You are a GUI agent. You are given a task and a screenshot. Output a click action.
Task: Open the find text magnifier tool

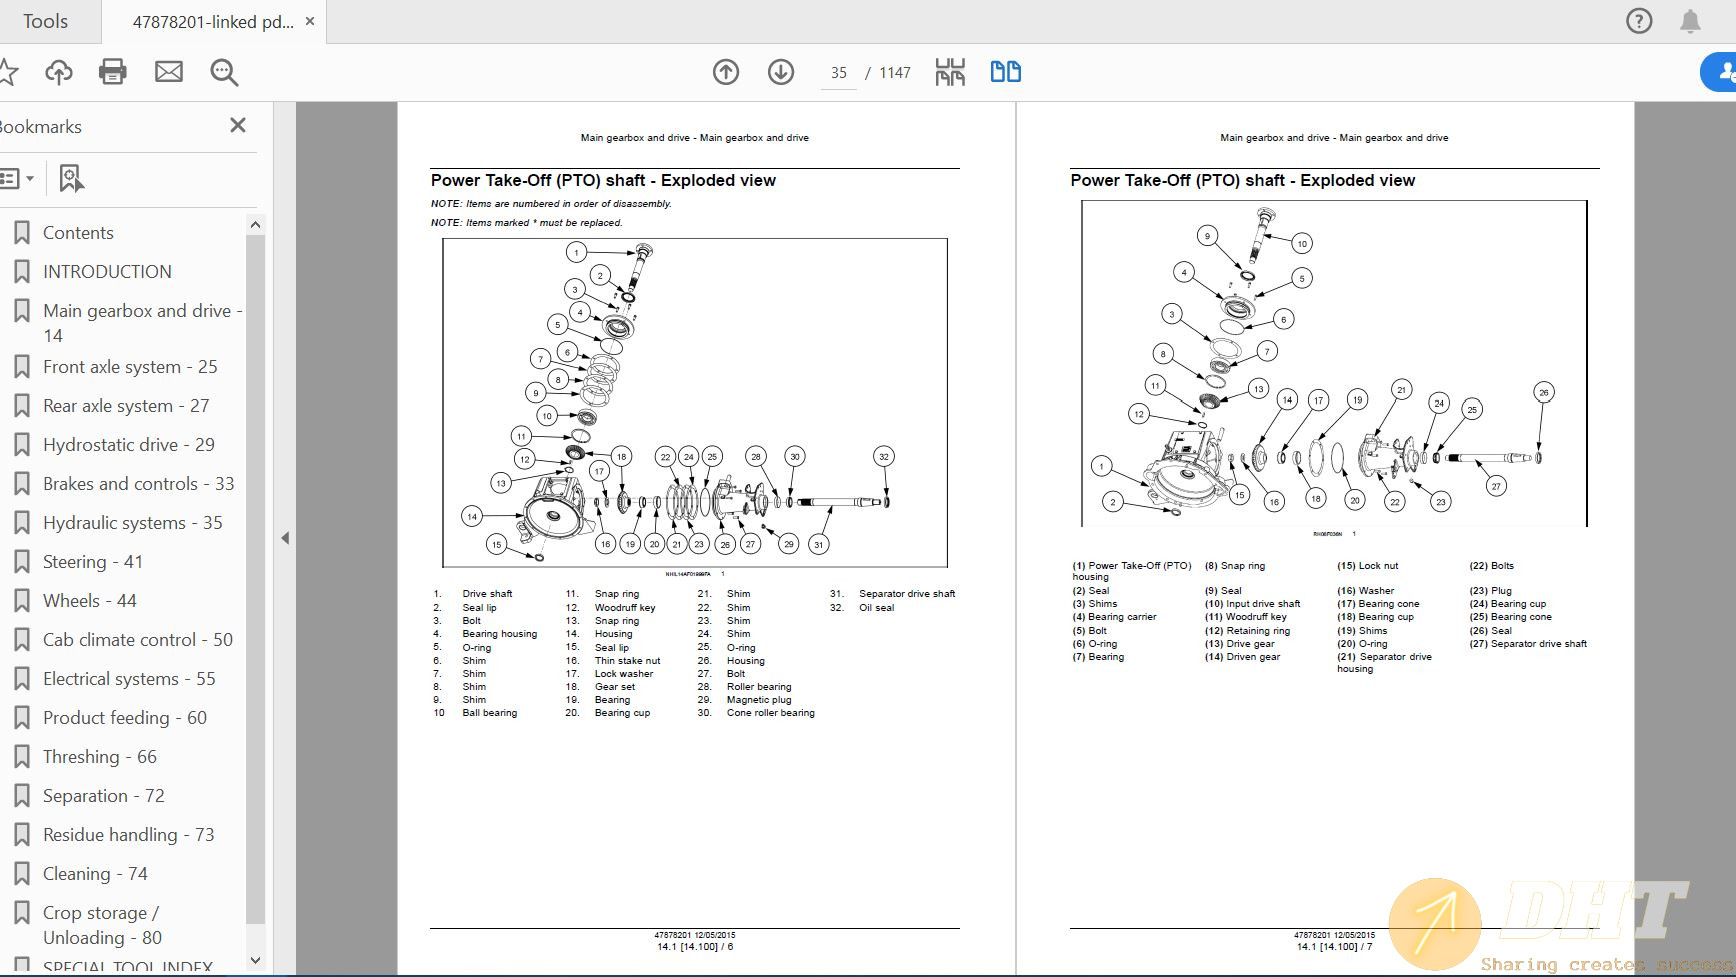[x=224, y=72]
